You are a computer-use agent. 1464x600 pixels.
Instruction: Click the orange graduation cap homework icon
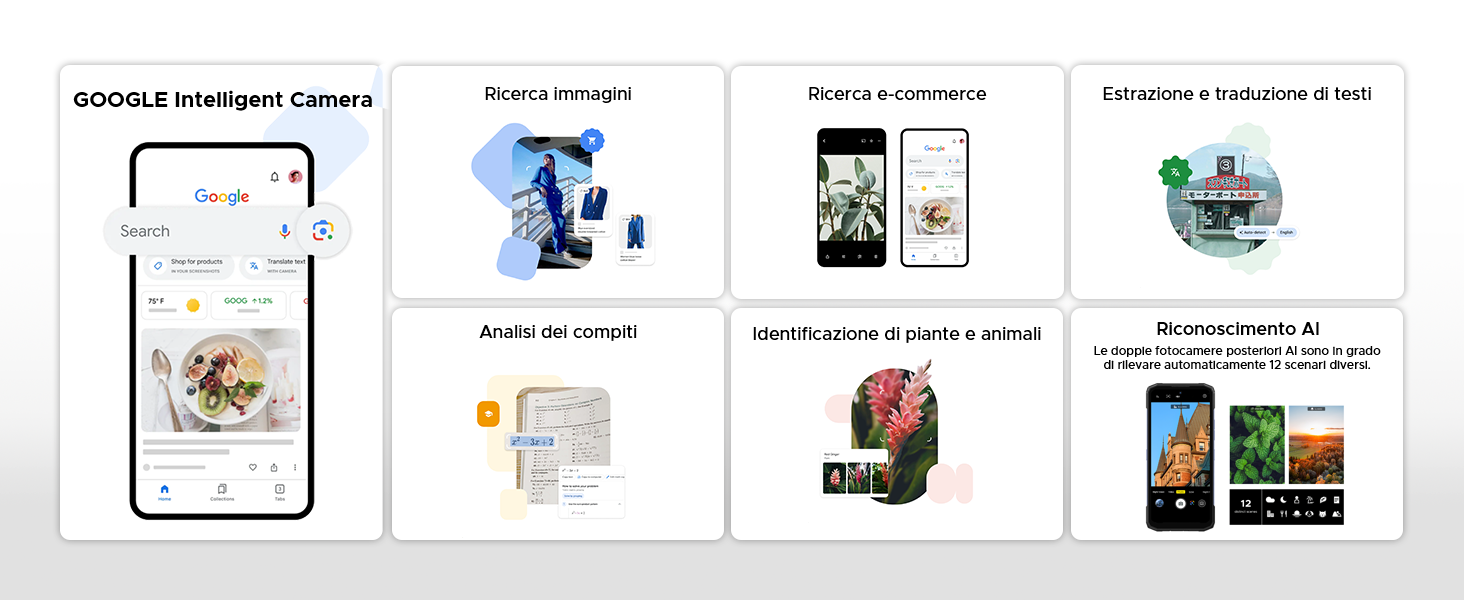point(488,414)
